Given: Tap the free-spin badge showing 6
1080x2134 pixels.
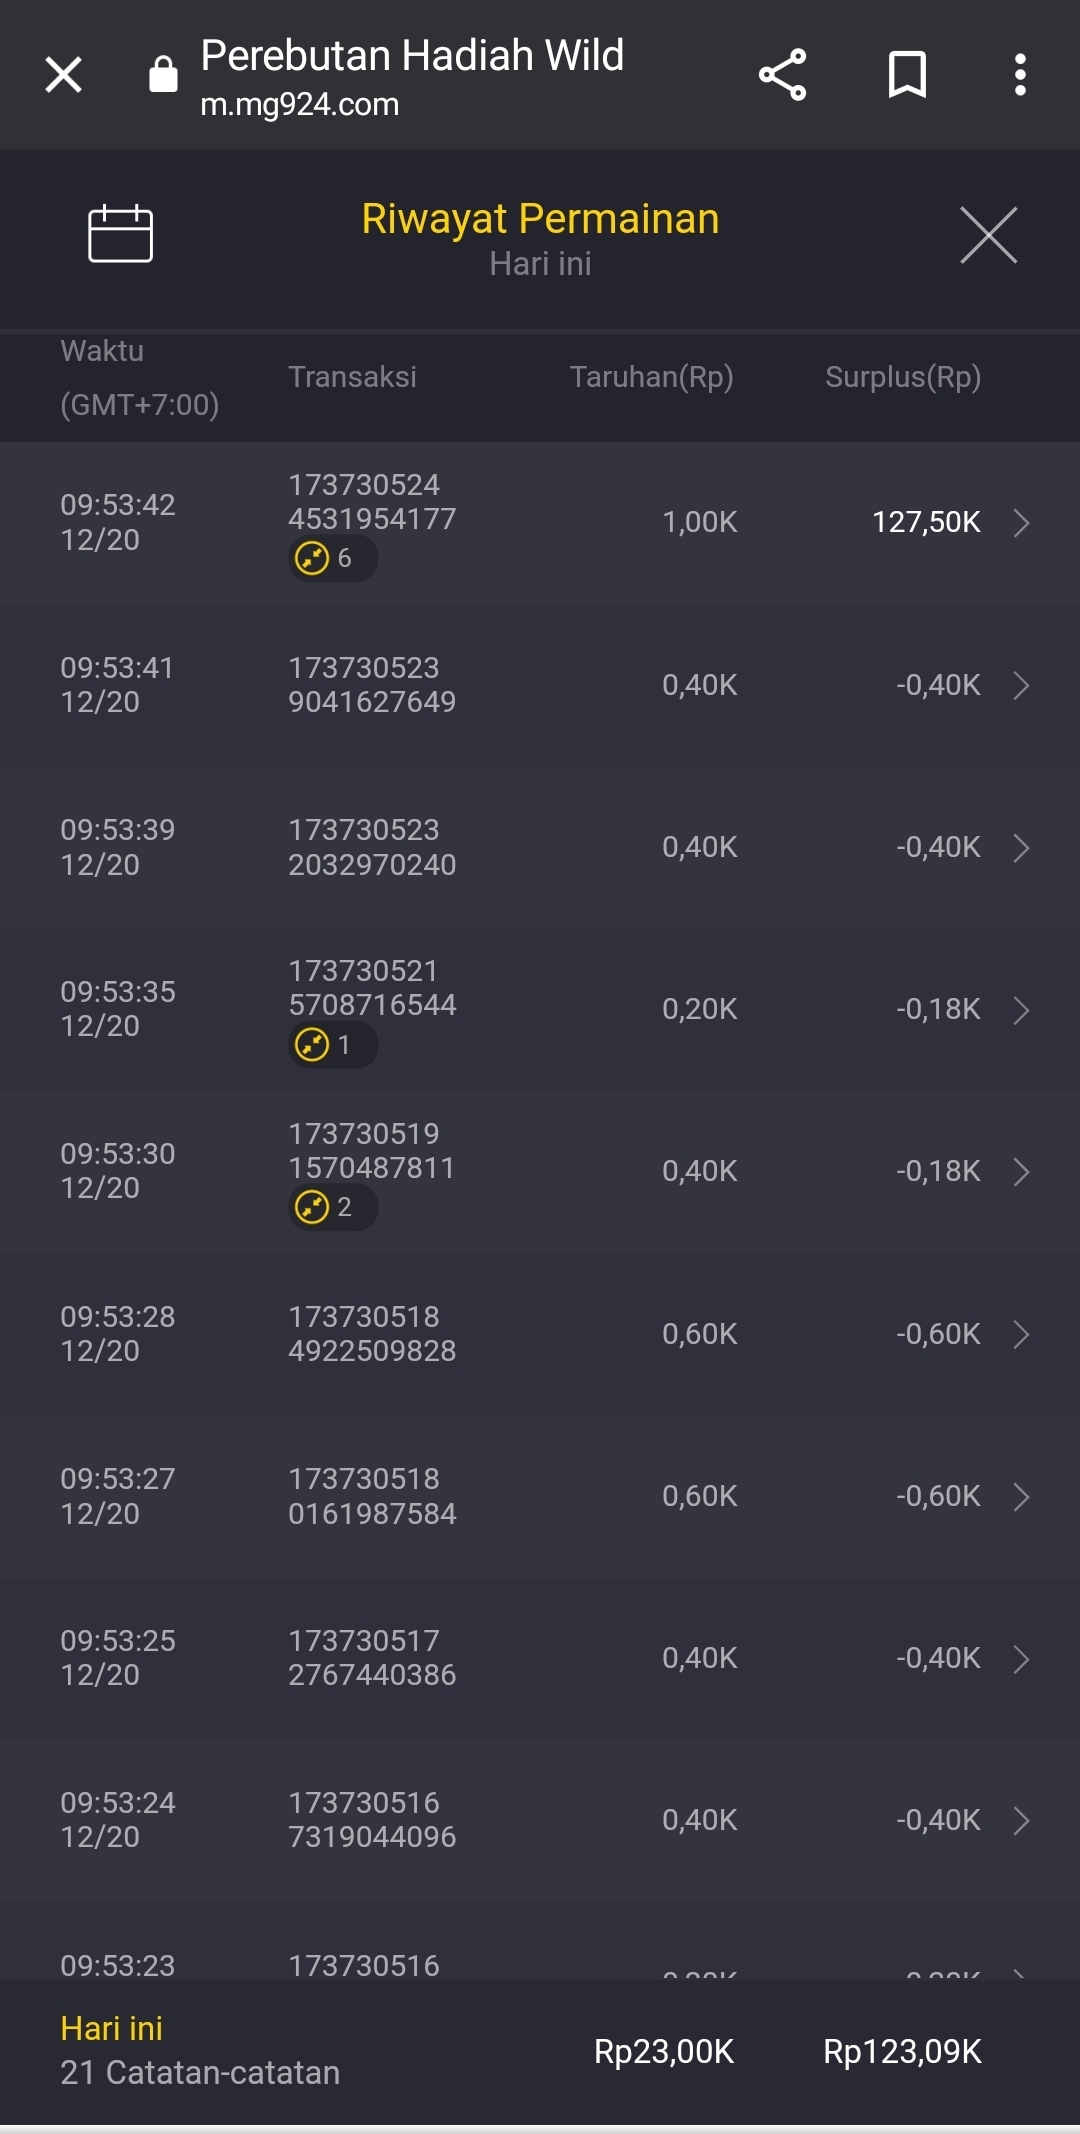Looking at the screenshot, I should (x=332, y=558).
